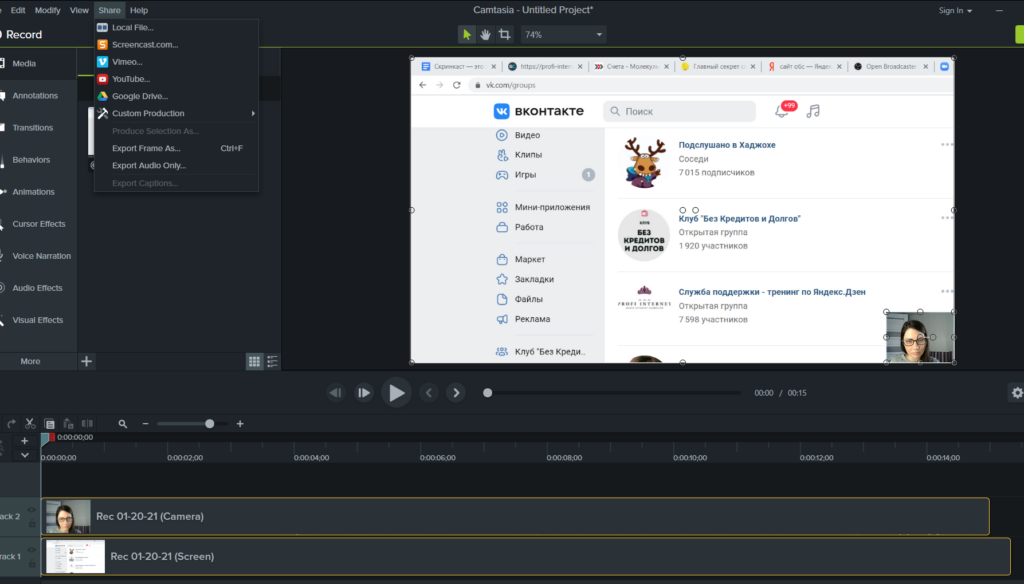Viewport: 1024px width, 584px height.
Task: Click the browser reload icon in preview
Action: coord(456,85)
